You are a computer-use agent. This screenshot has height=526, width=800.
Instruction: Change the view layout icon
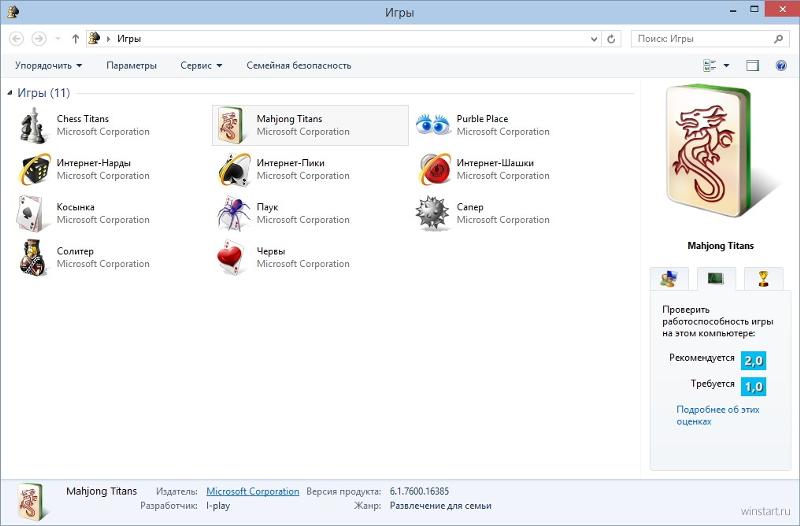[x=710, y=65]
